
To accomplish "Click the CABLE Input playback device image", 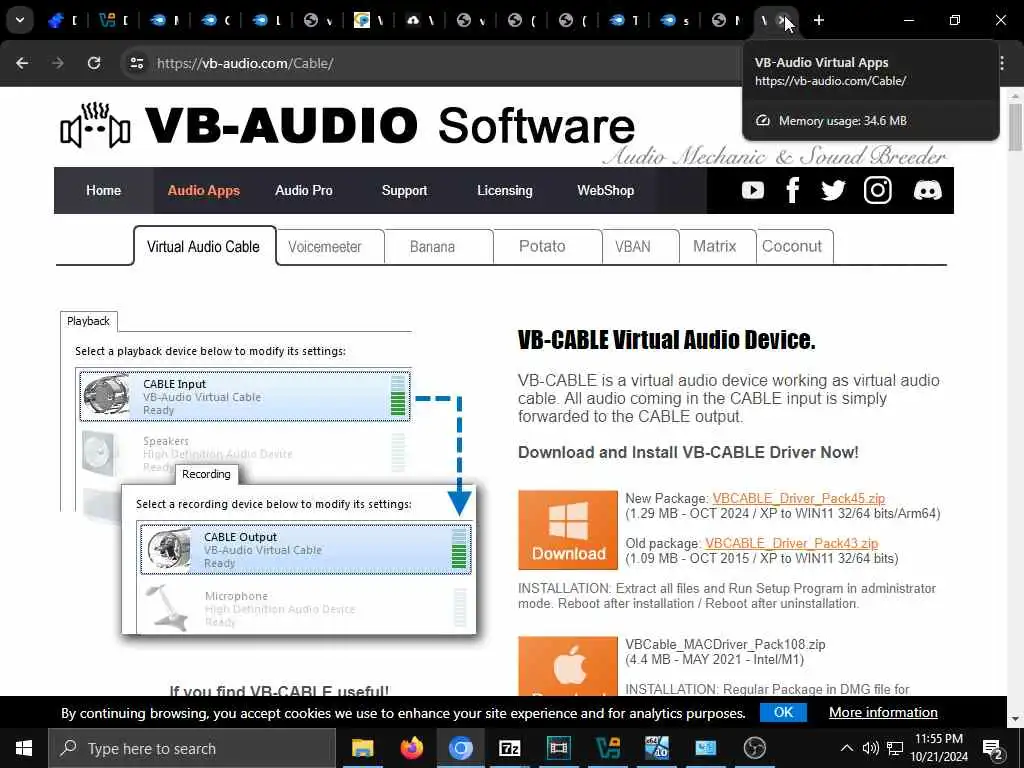I will click(106, 394).
